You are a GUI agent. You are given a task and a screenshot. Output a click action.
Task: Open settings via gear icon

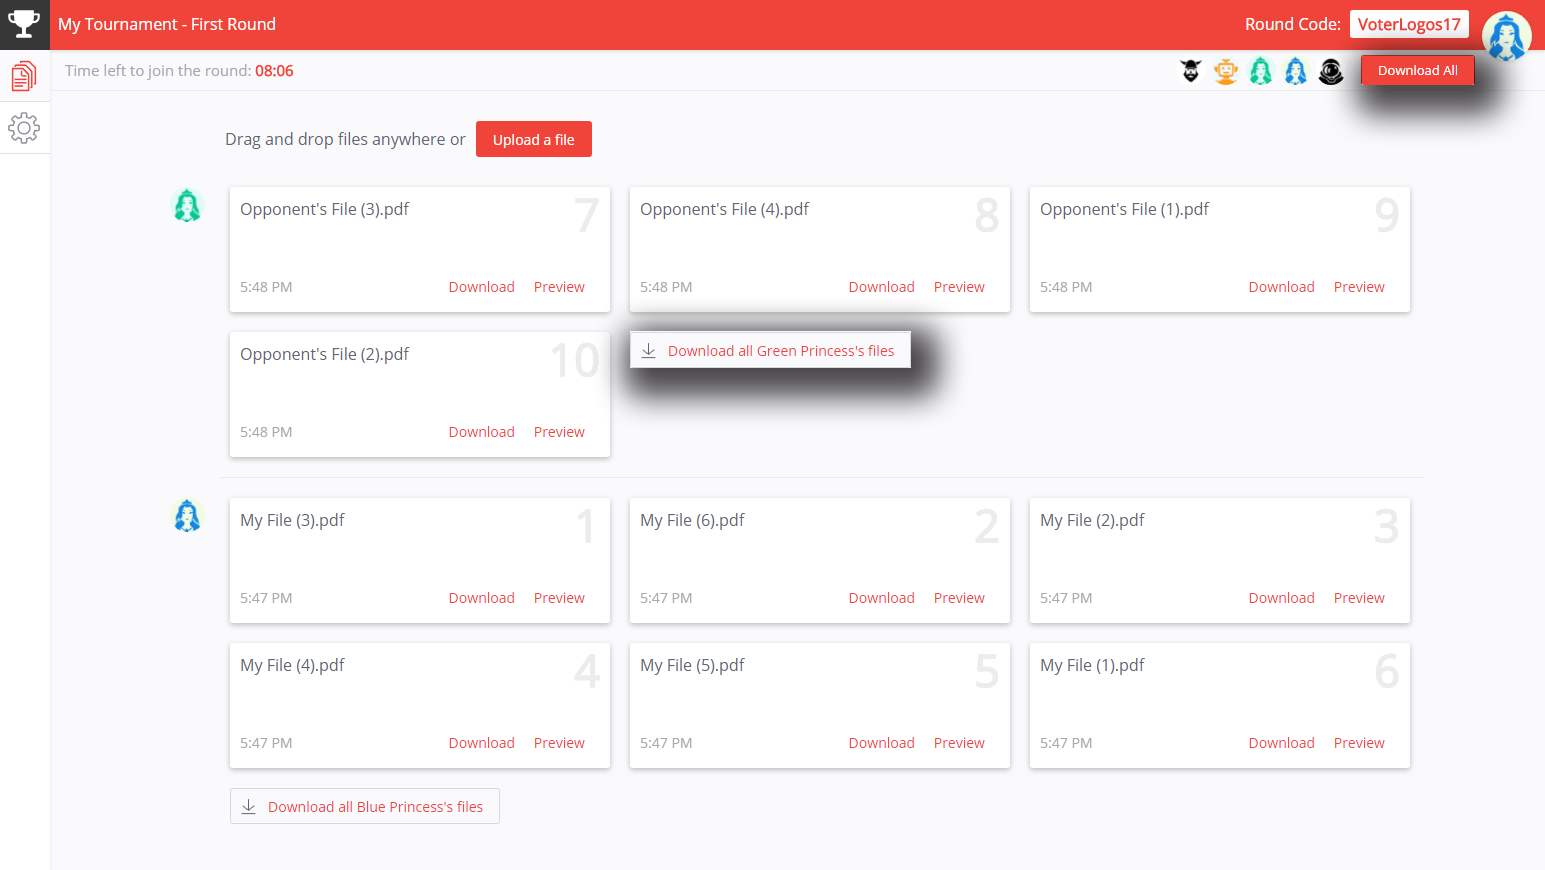24,127
